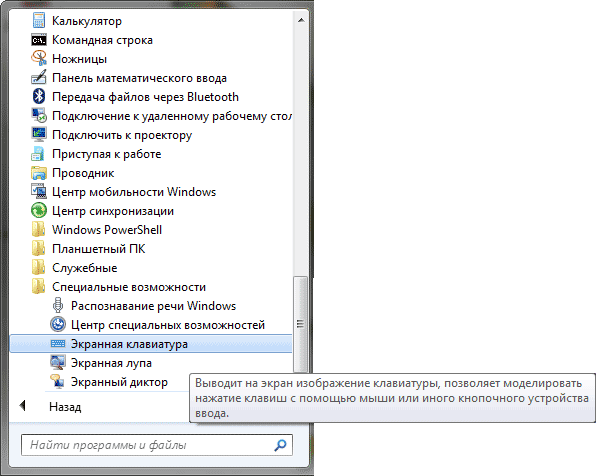
Task: Click the Центр специальных возможностей icon
Action: tap(58, 324)
